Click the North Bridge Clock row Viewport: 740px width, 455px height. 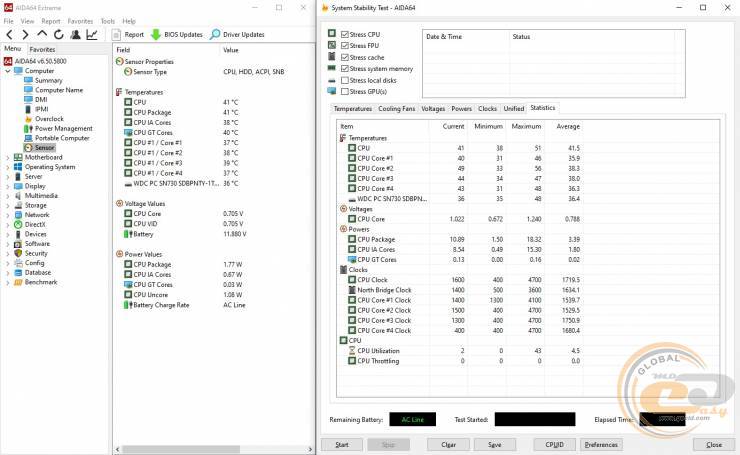click(x=460, y=290)
